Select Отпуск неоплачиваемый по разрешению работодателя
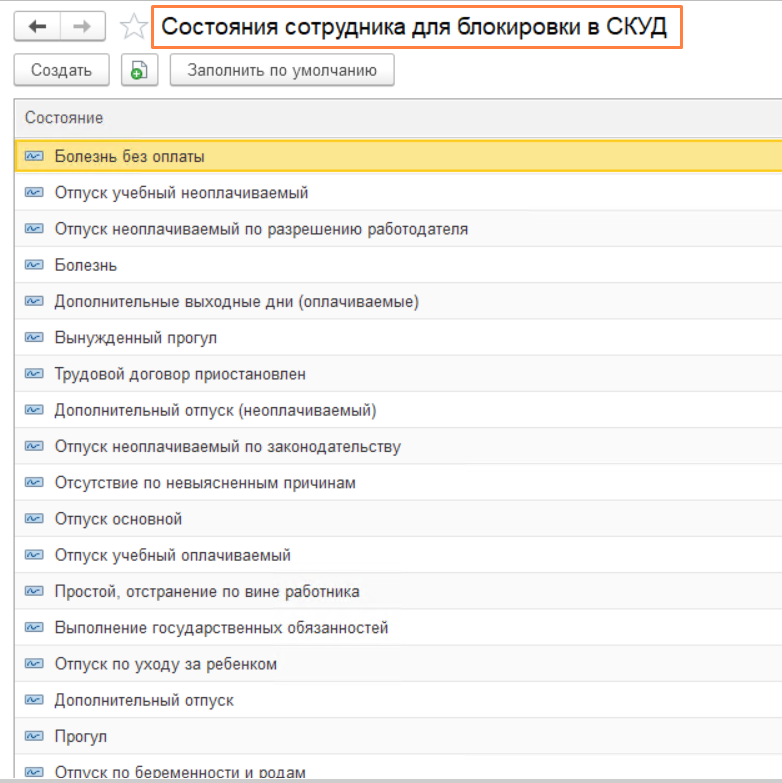The image size is (782, 783). (261, 229)
